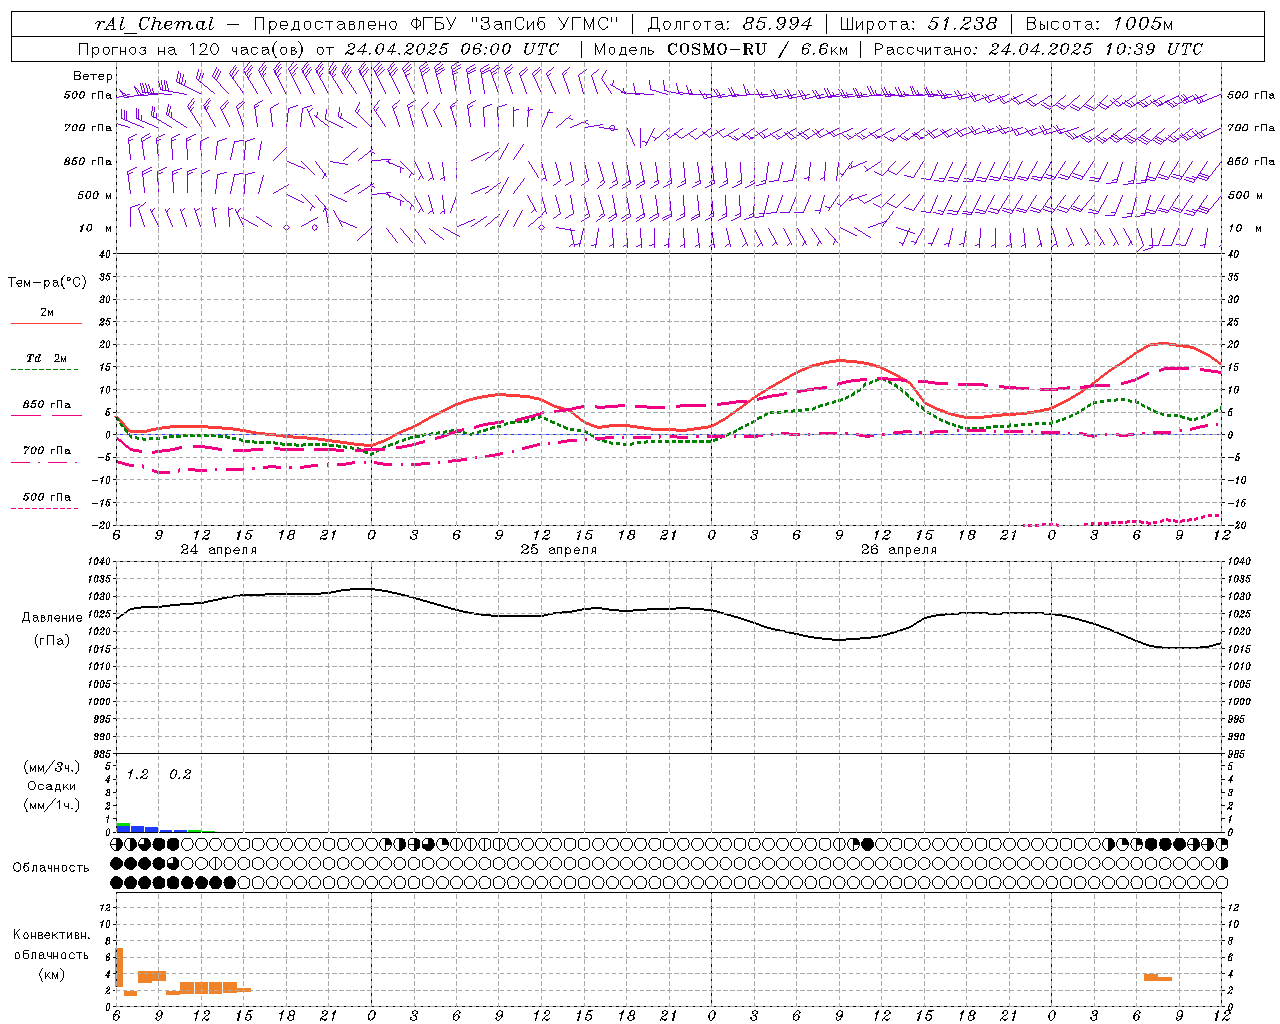
Task: Click the Тем-ра(°C) axis title
Action: click(x=47, y=283)
